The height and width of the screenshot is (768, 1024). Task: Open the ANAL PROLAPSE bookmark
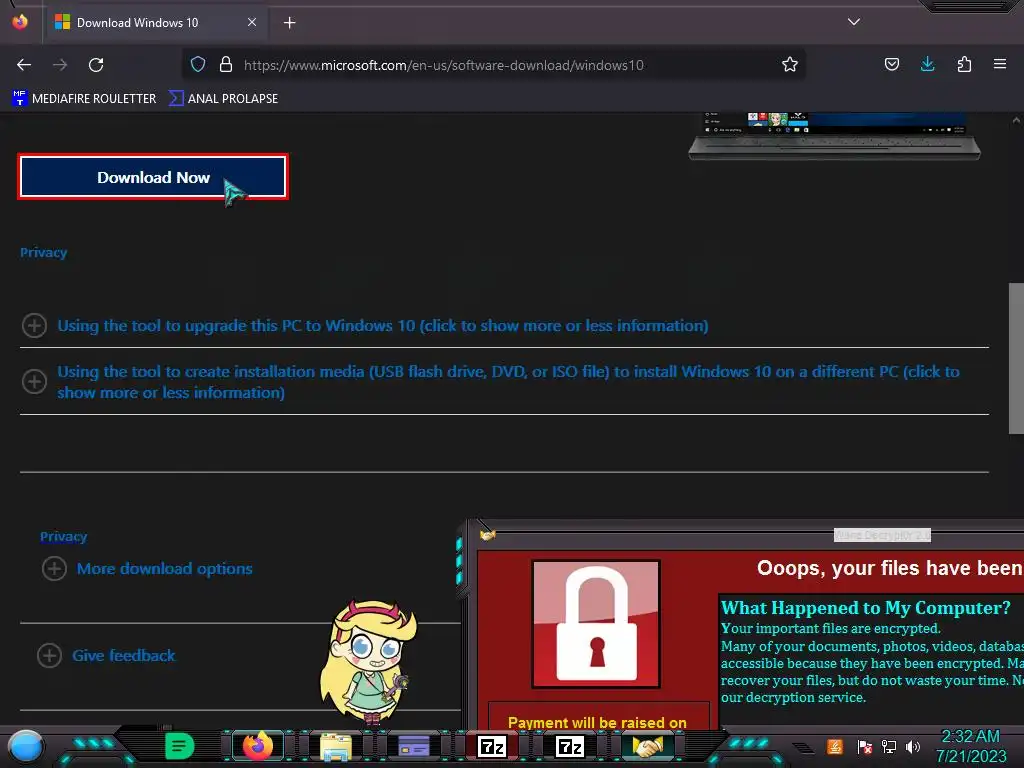pos(223,99)
